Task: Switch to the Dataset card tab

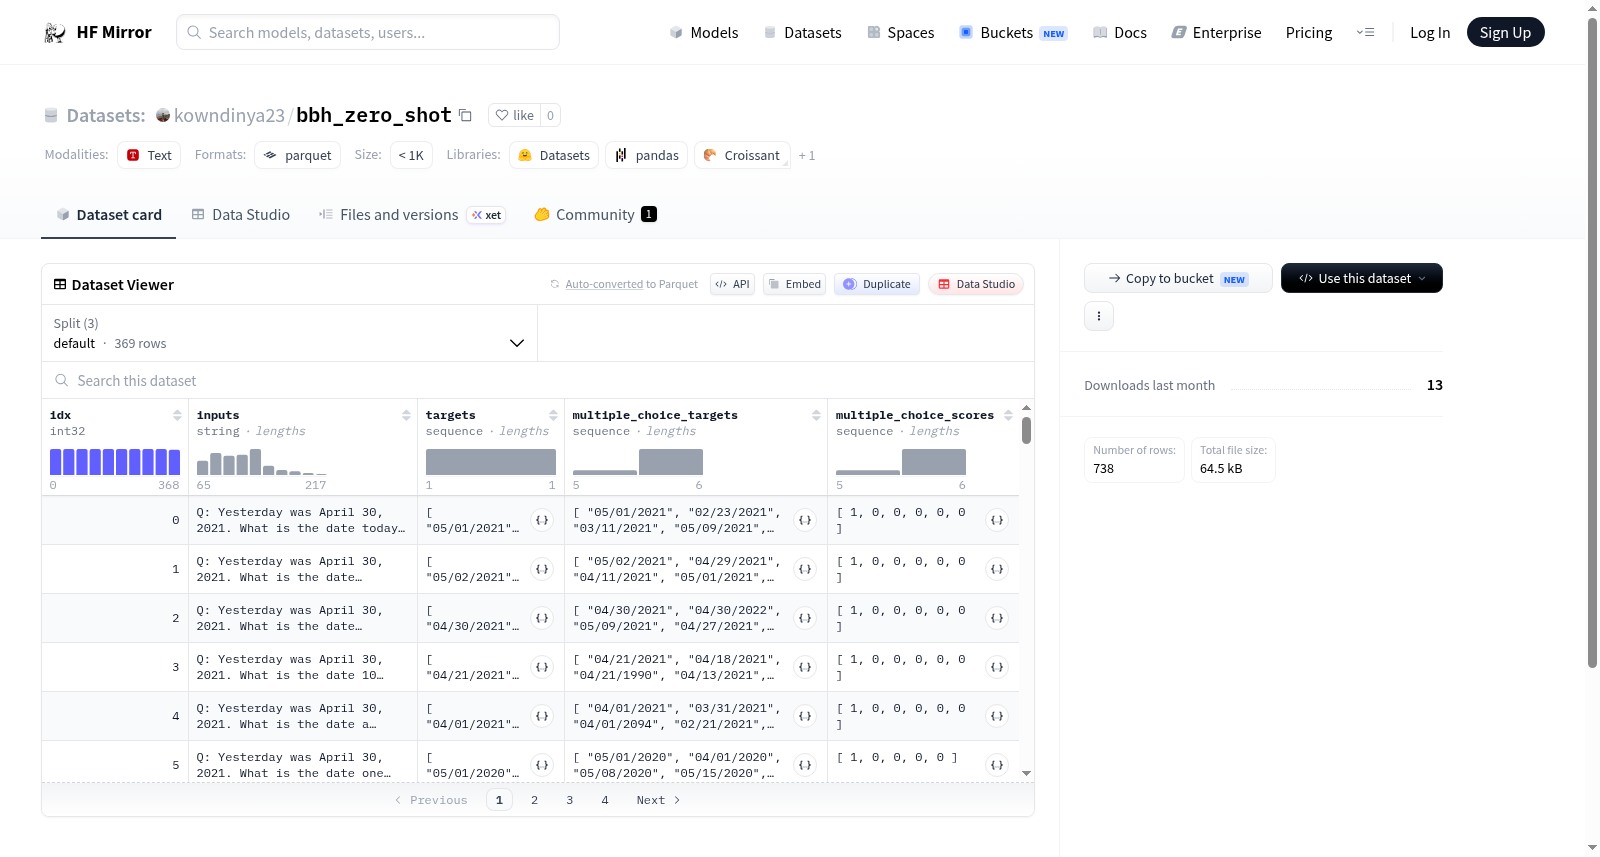Action: [x=109, y=215]
